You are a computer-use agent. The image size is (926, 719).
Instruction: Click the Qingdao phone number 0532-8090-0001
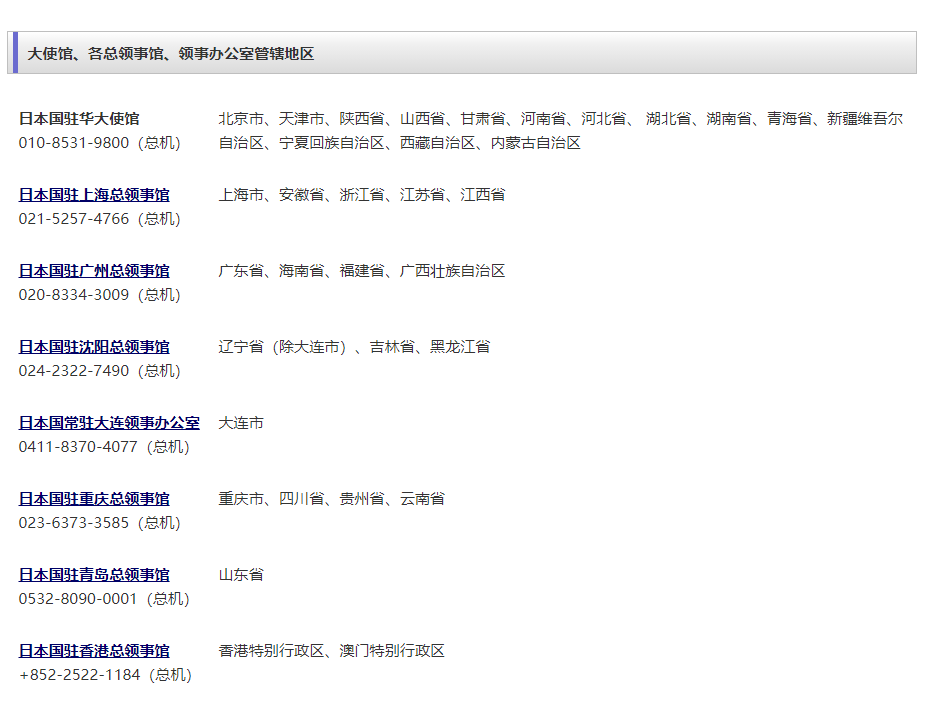click(78, 599)
